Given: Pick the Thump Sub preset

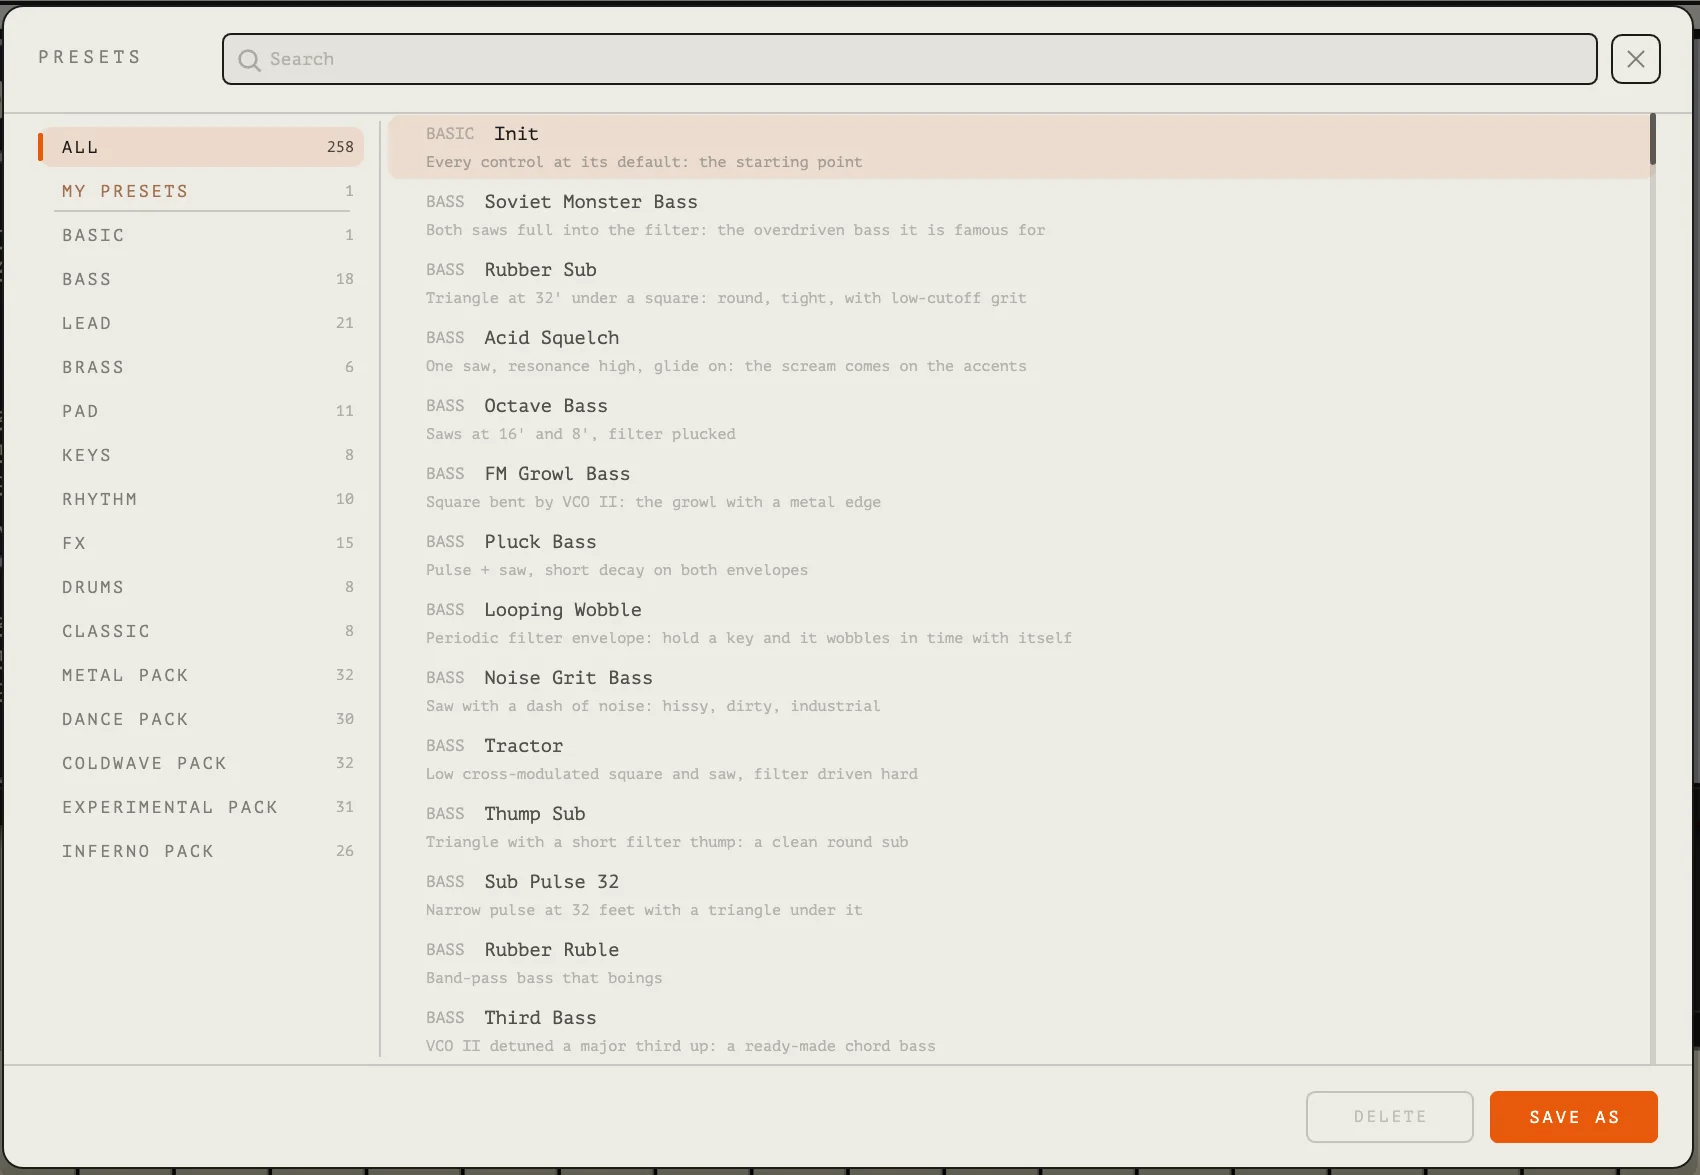Looking at the screenshot, I should 1018,827.
